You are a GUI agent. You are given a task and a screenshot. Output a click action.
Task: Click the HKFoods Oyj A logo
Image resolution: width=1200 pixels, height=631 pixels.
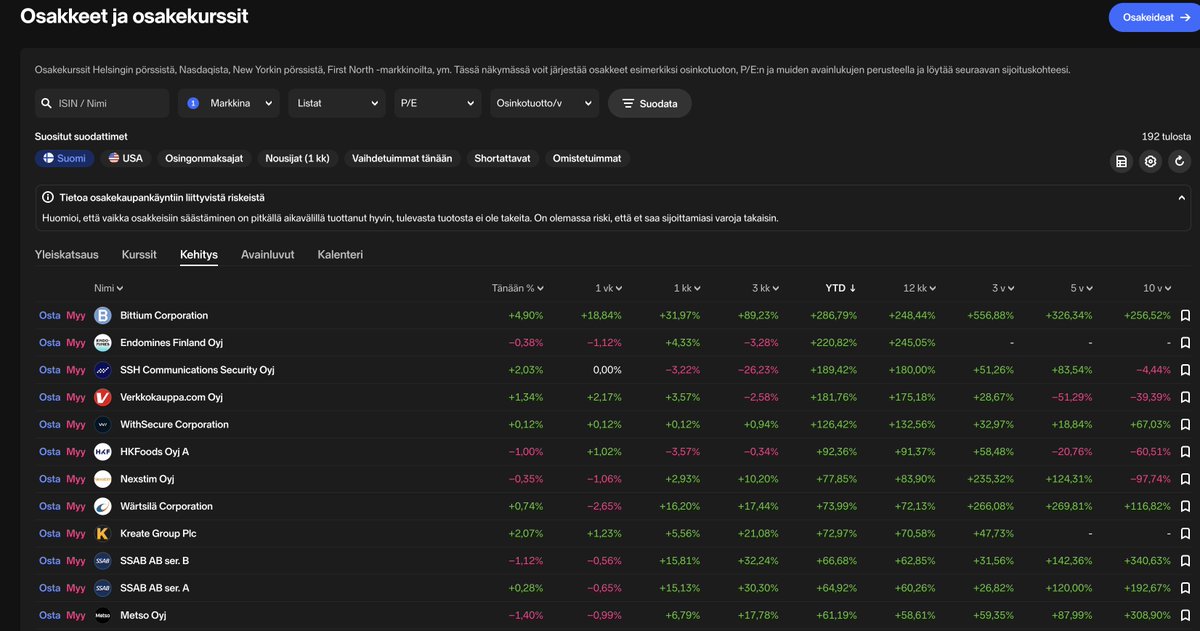102,452
